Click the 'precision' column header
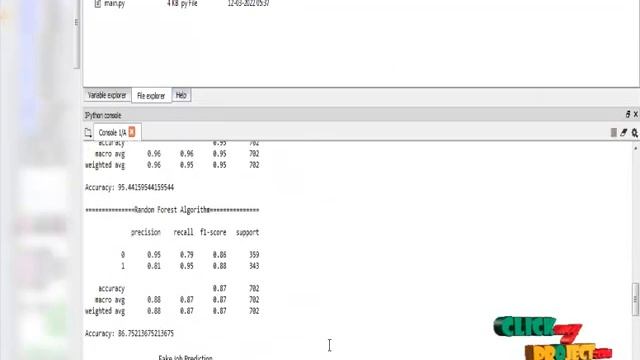Image resolution: width=640 pixels, height=360 pixels. tap(146, 232)
